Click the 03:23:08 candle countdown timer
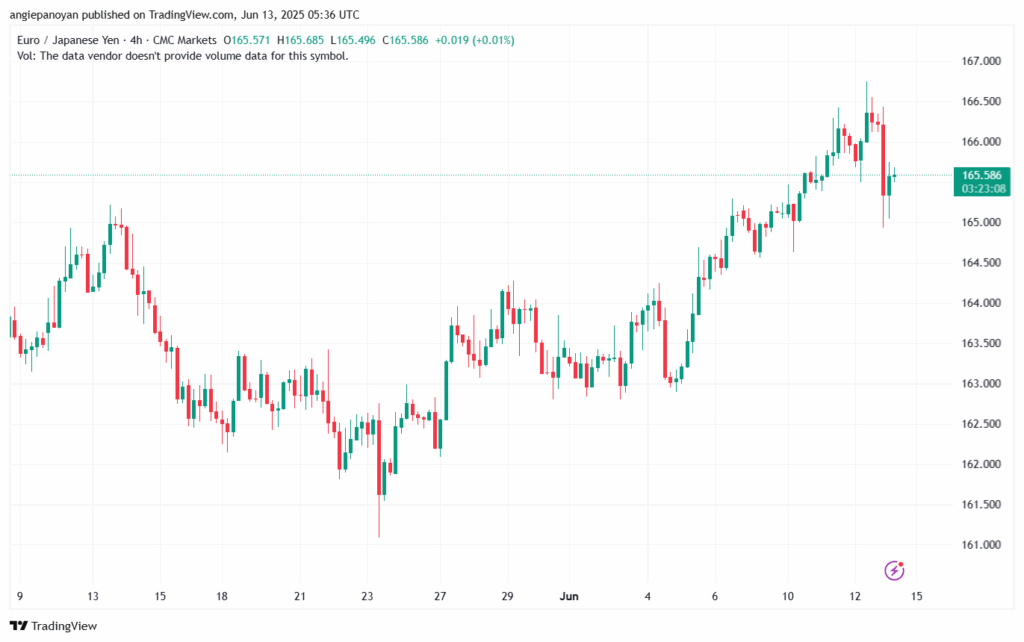Image resolution: width=1024 pixels, height=642 pixels. point(977,188)
